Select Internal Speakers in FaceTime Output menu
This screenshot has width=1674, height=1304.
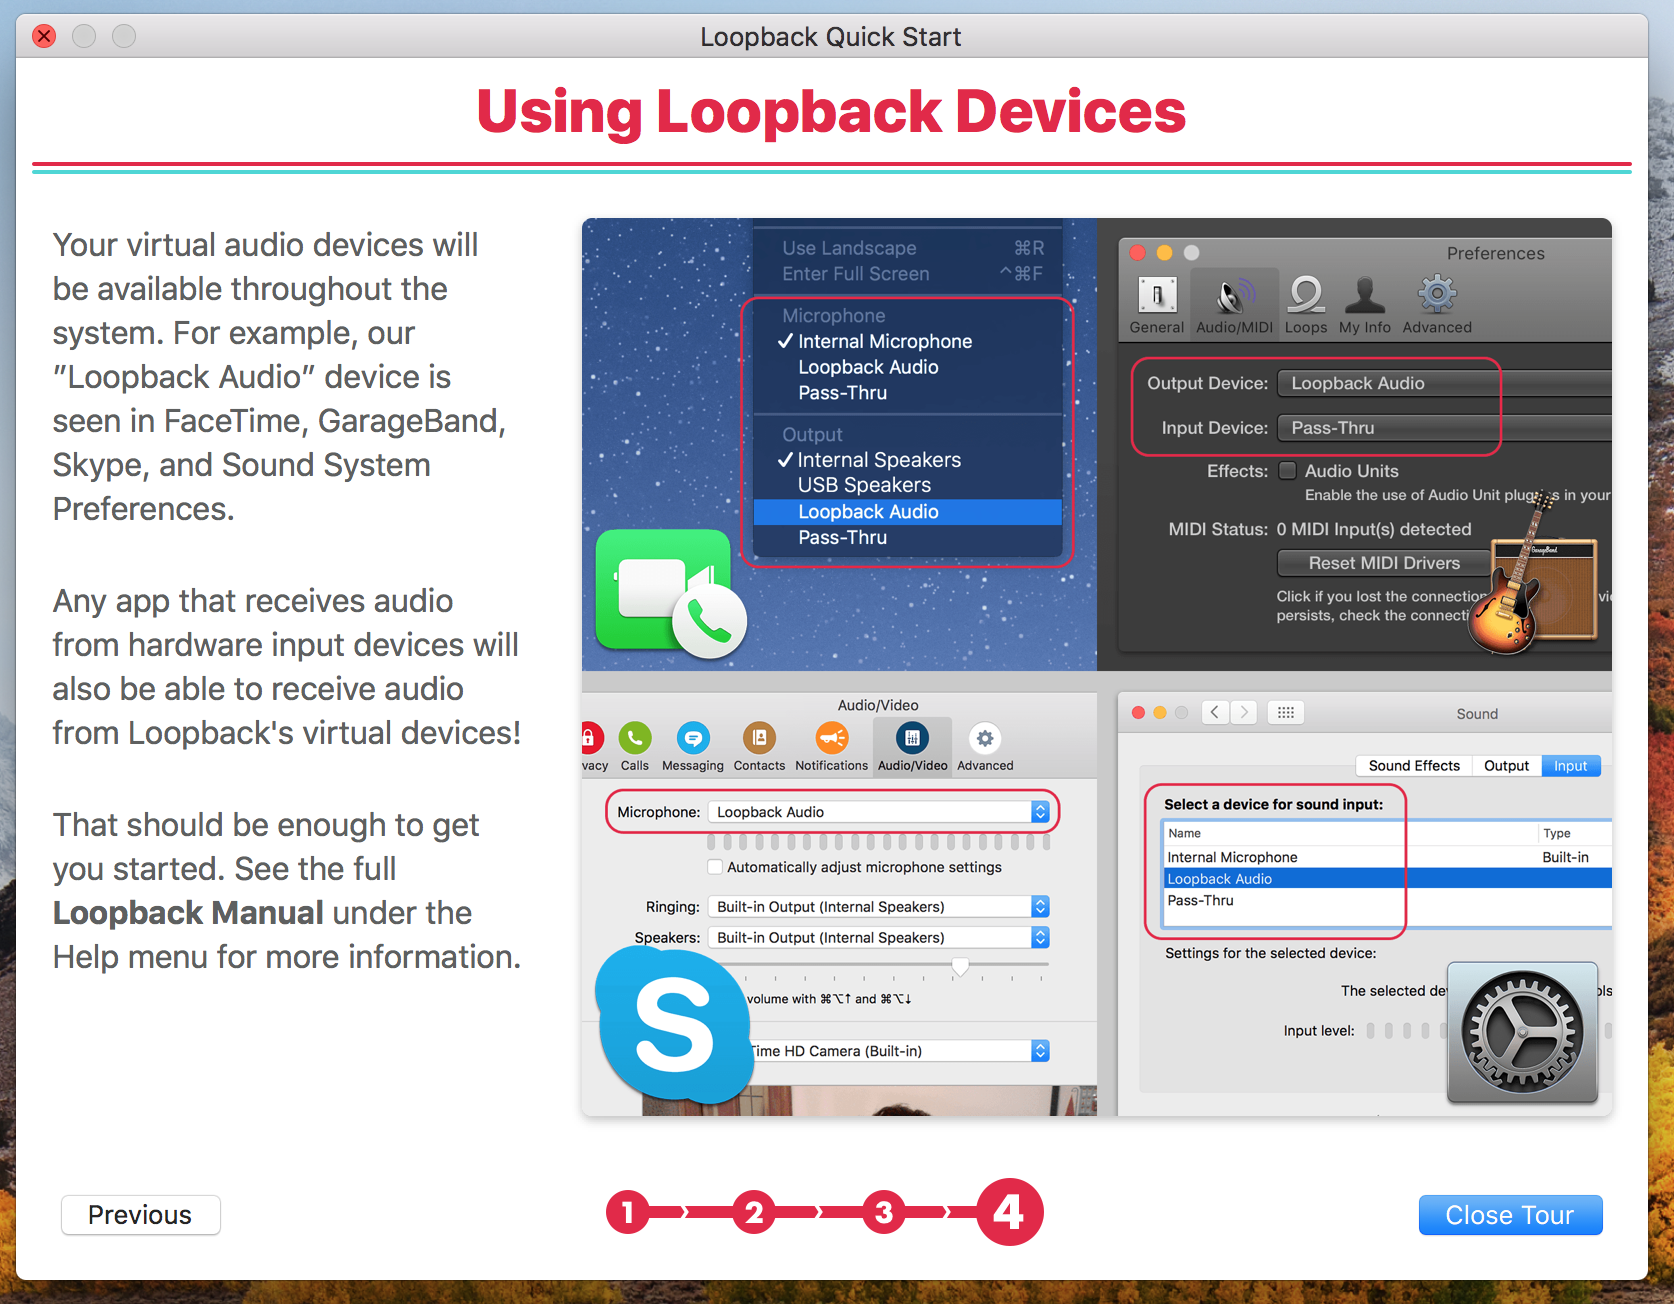[x=908, y=460]
